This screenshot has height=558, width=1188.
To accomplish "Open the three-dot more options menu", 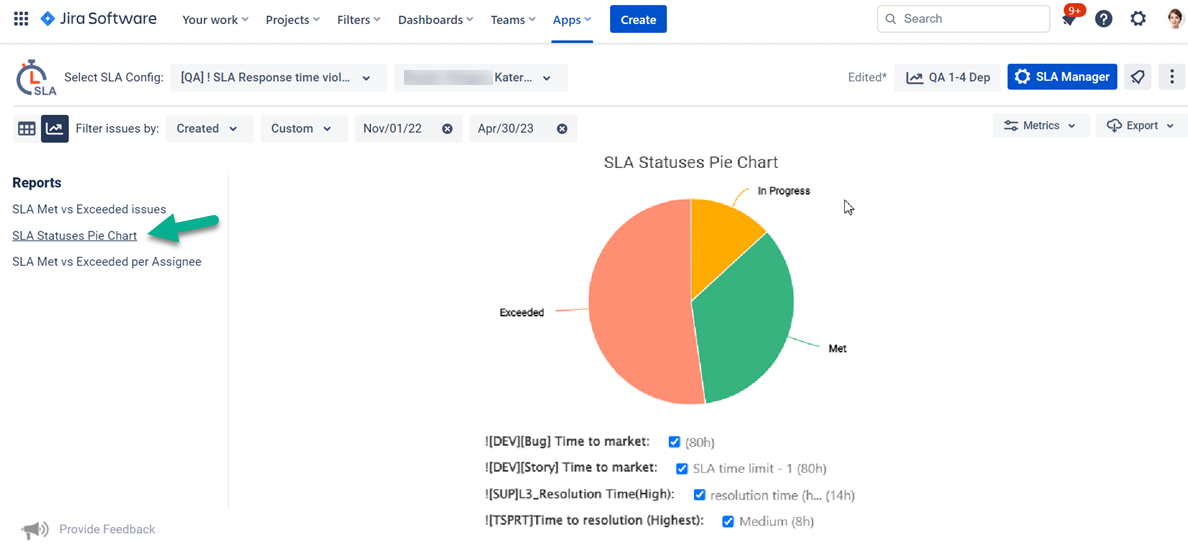I will click(1172, 77).
